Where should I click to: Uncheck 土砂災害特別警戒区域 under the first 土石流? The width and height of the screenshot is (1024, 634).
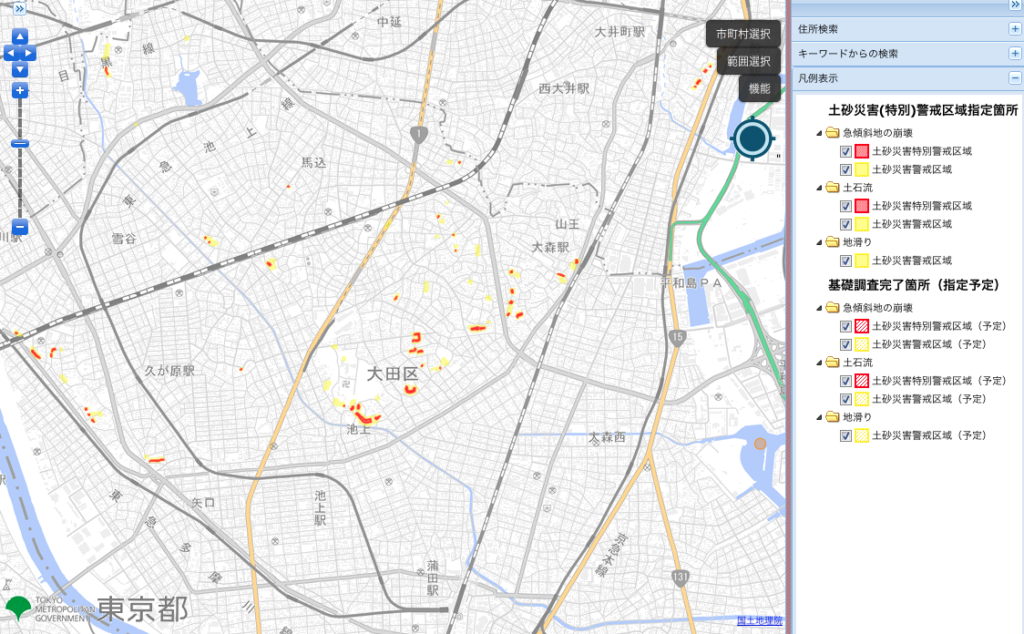point(846,206)
